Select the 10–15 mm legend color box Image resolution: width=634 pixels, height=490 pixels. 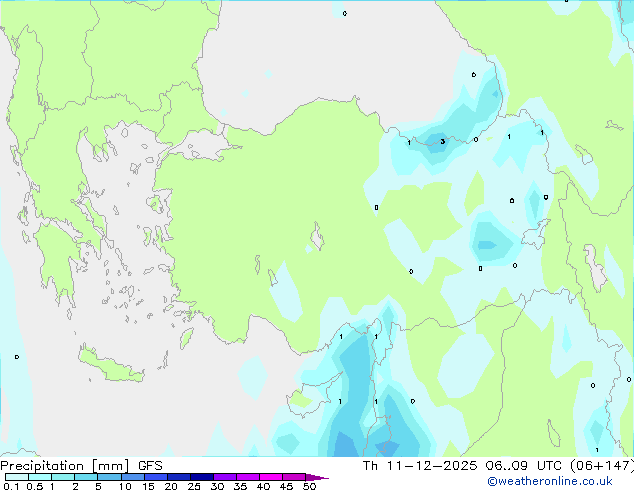click(133, 477)
